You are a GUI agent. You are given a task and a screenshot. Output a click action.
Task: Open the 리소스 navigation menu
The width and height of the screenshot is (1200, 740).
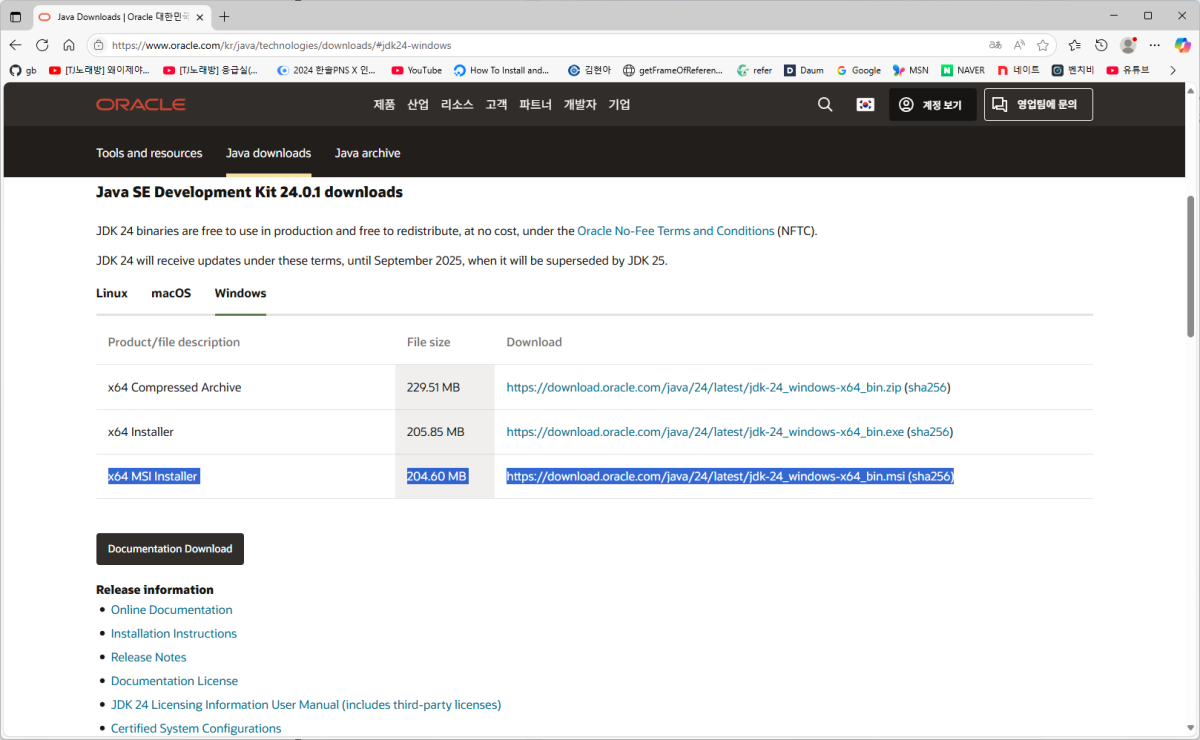pos(457,105)
